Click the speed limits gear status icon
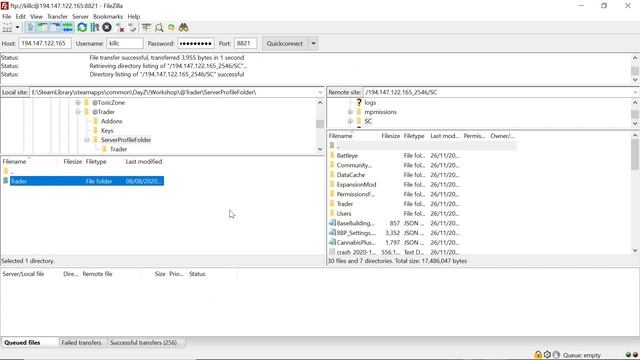Screen dimensions: 640x360 tap(547, 355)
